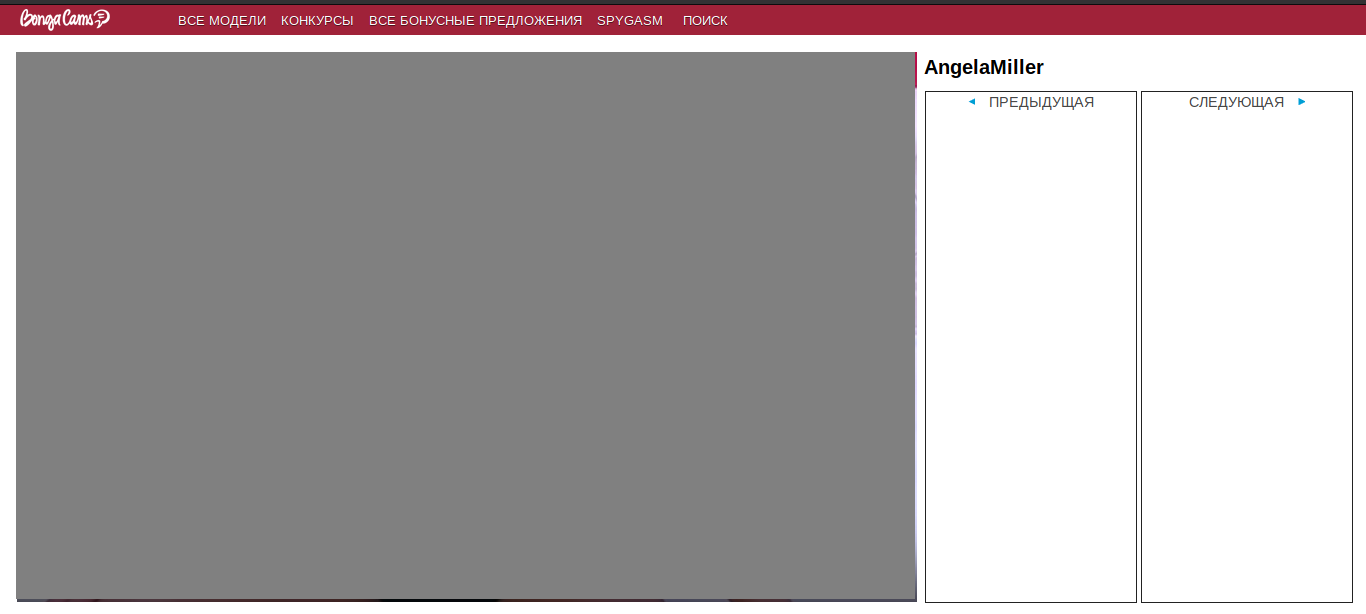
Task: Open ВСЕ БОНУСНЫЕ ПРЕДЛОЖЕНИЯ
Action: 475,21
